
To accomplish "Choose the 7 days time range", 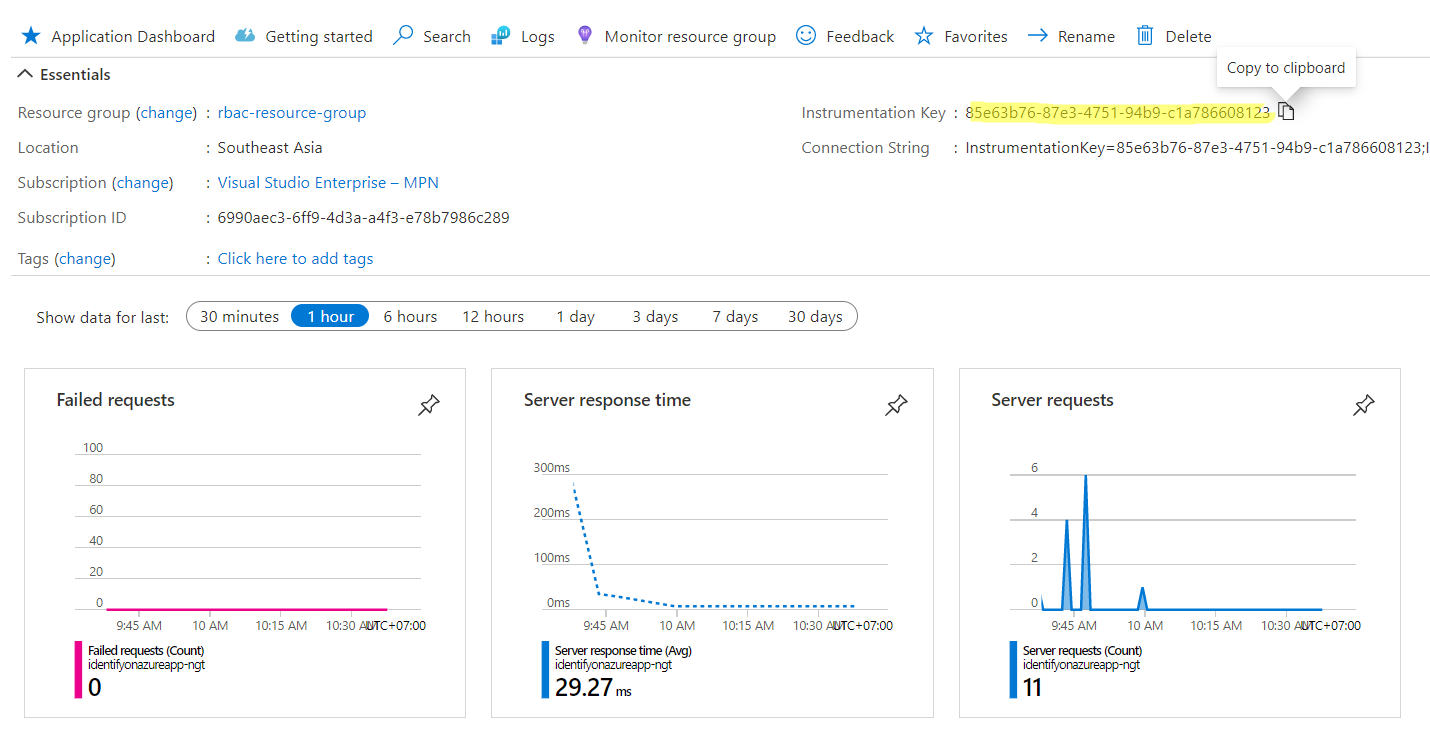I will tap(735, 316).
